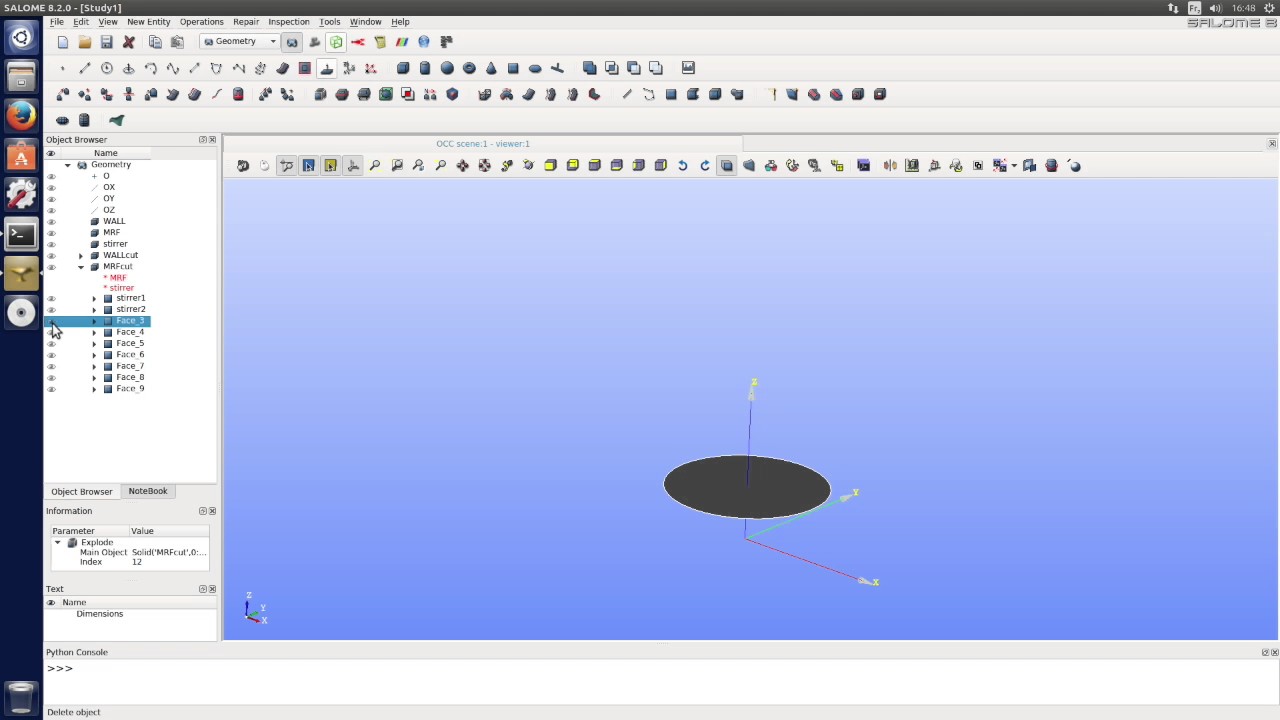Toggle visibility eye for OX axis

tap(52, 188)
